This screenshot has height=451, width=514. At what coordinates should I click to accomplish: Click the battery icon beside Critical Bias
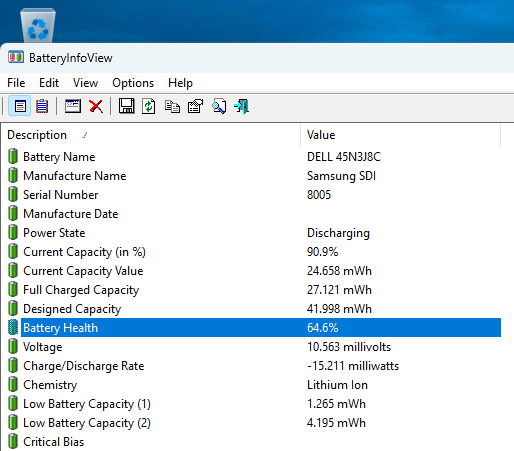click(x=13, y=441)
